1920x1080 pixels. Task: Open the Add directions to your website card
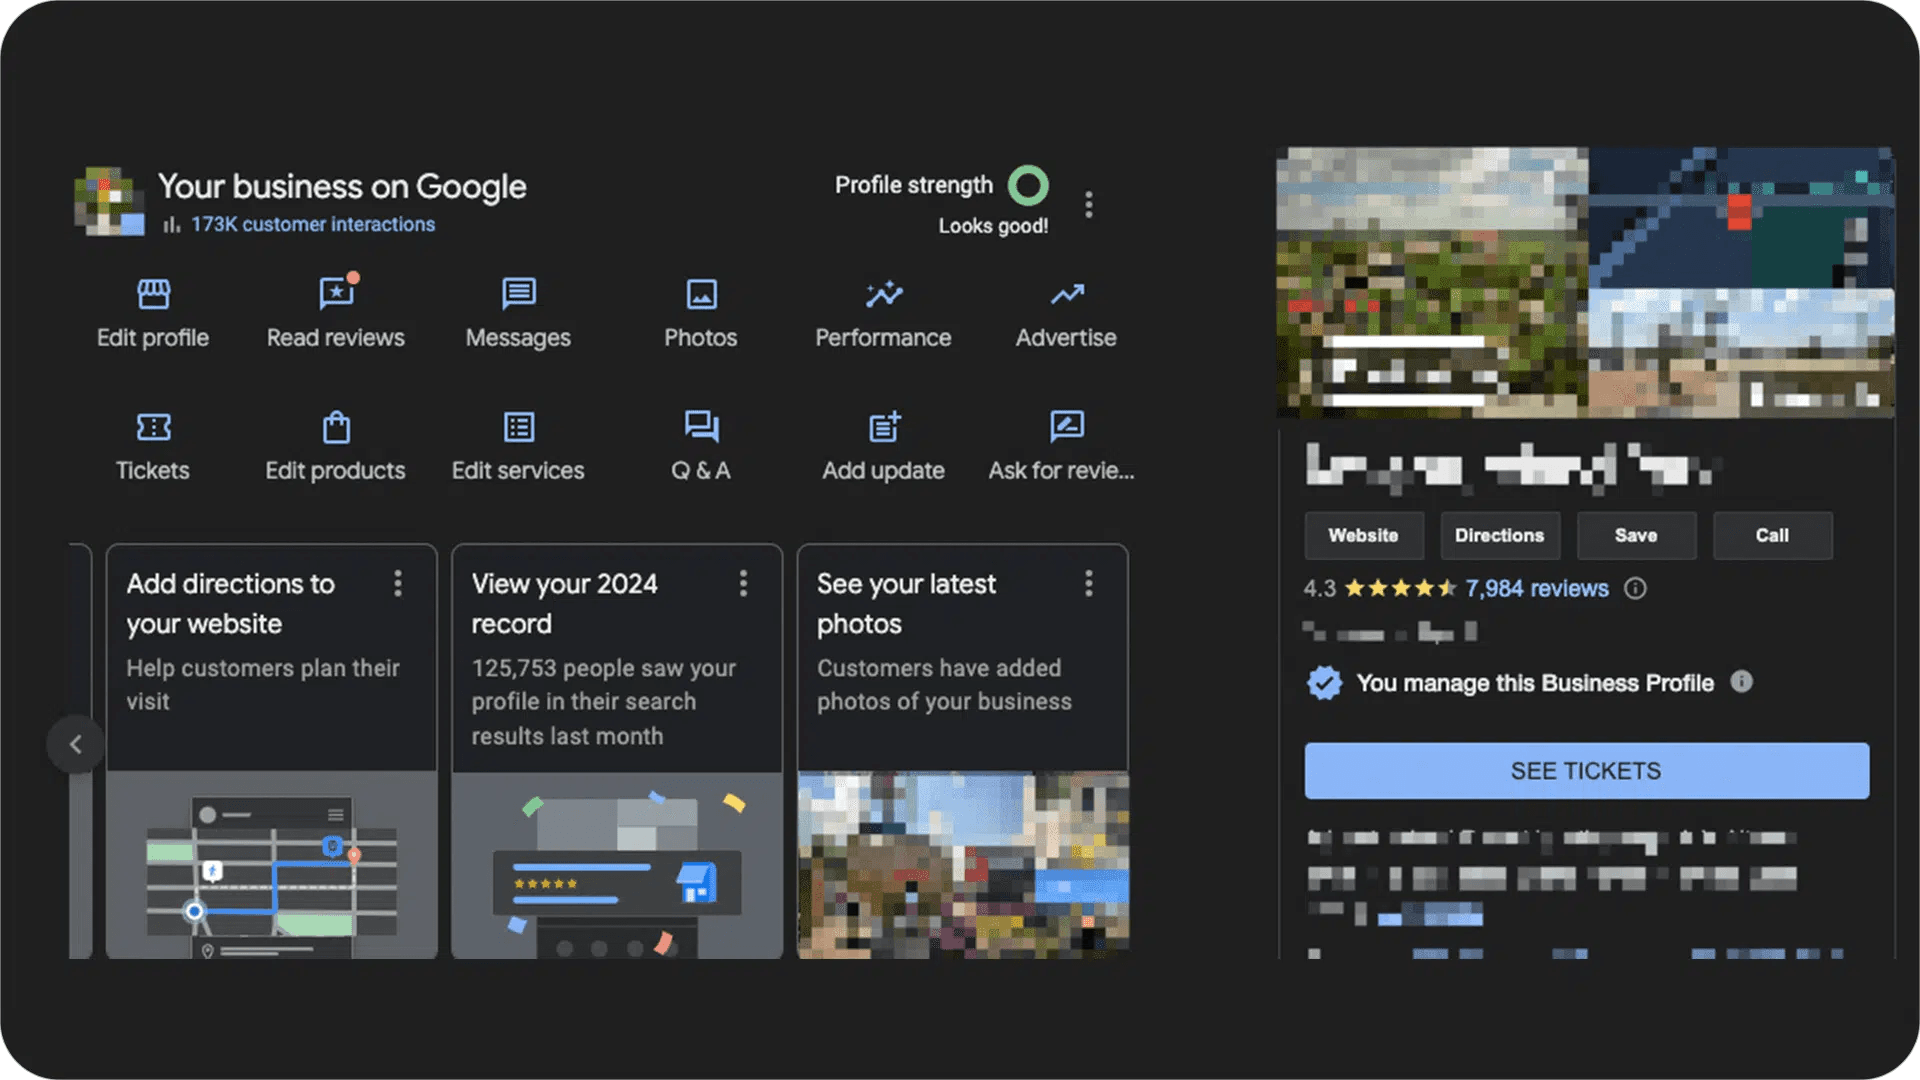[x=272, y=751]
